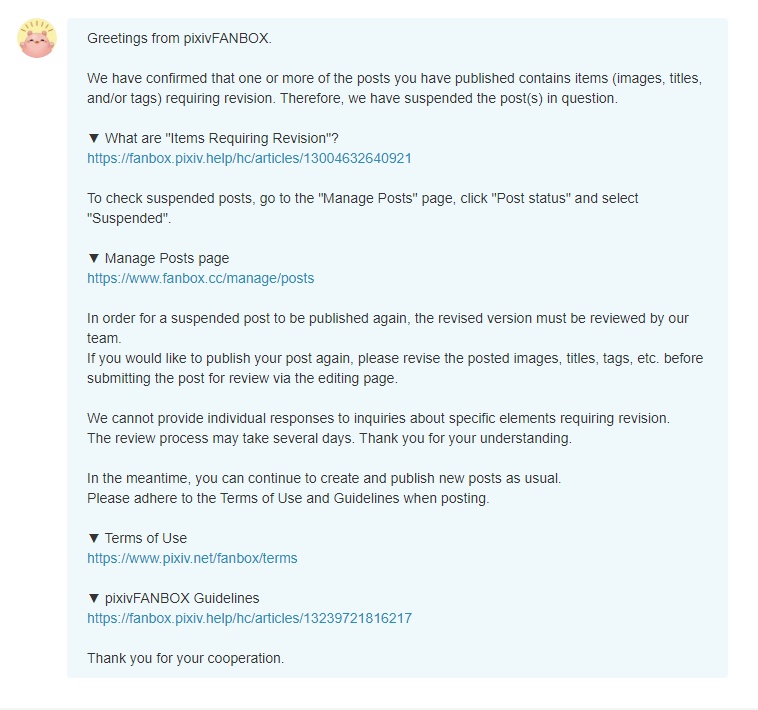Image resolution: width=758 pixels, height=710 pixels.
Task: Open the Items Requiring Revision article link
Action: coord(249,158)
